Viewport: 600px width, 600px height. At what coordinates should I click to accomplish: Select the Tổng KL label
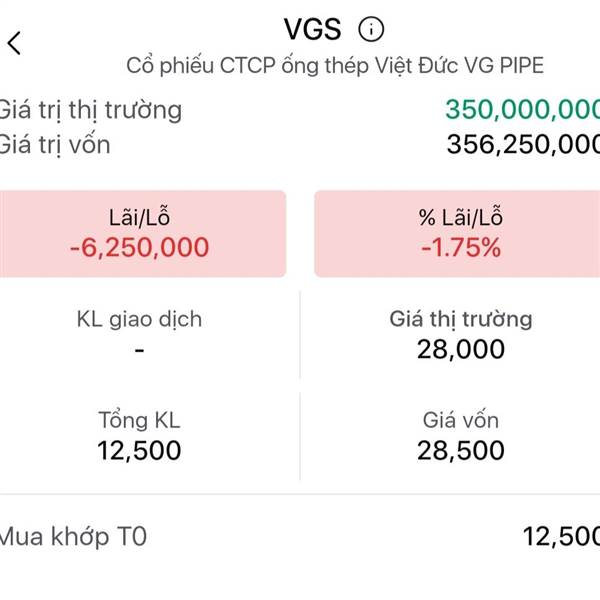139,420
